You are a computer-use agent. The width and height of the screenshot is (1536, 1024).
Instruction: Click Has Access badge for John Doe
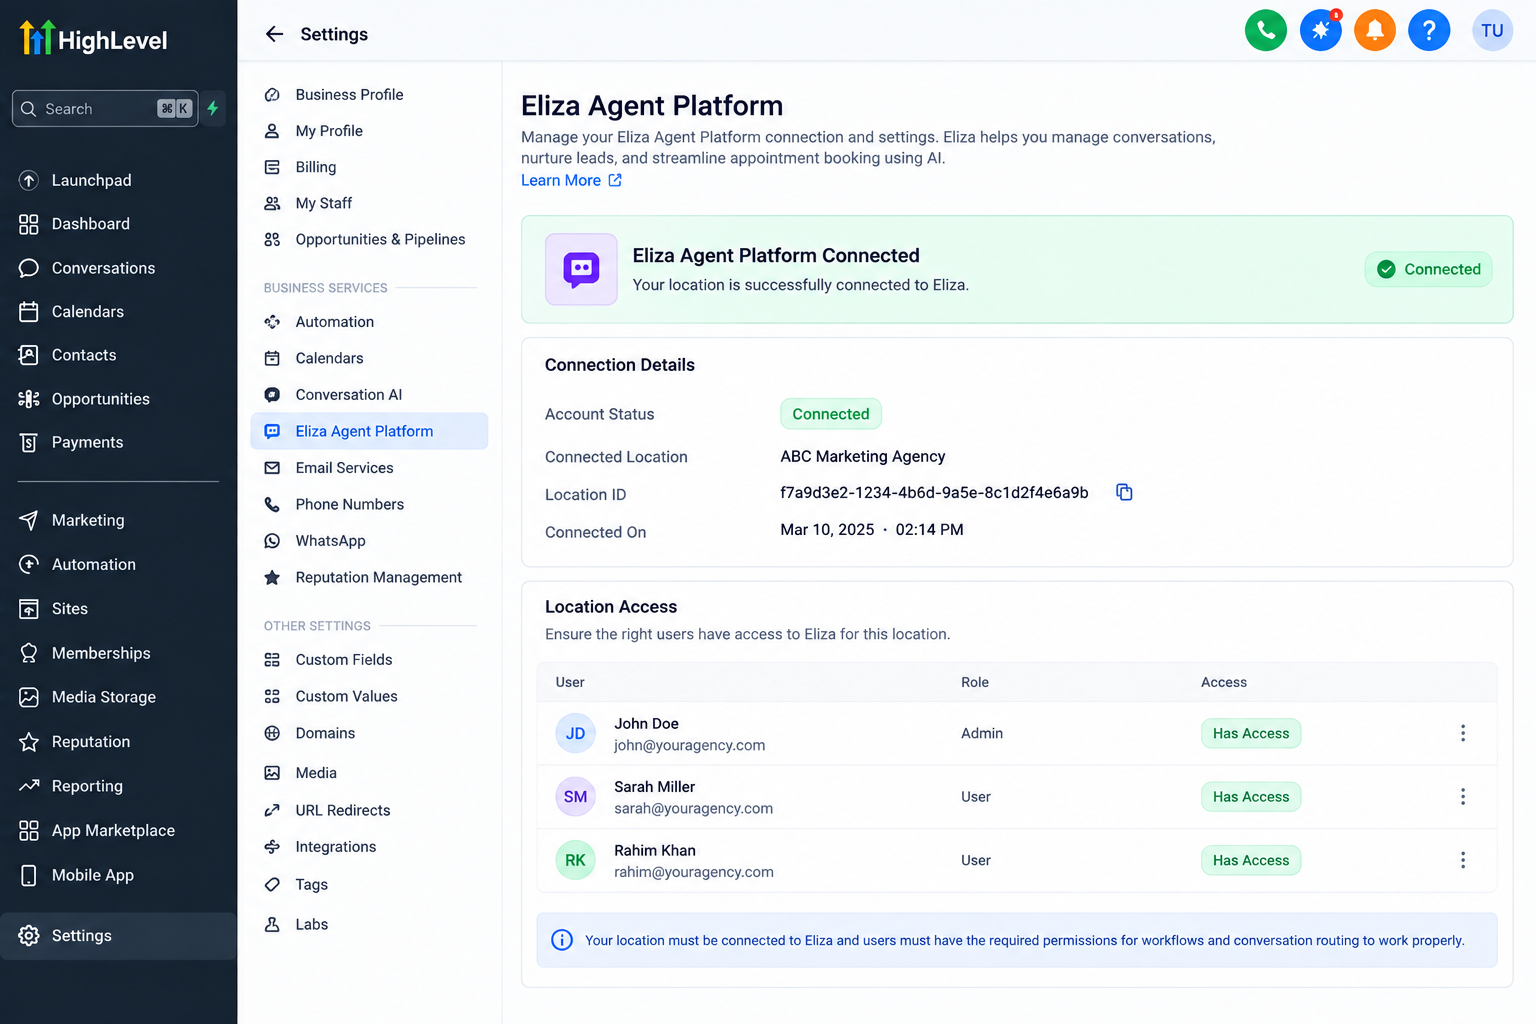tap(1251, 733)
